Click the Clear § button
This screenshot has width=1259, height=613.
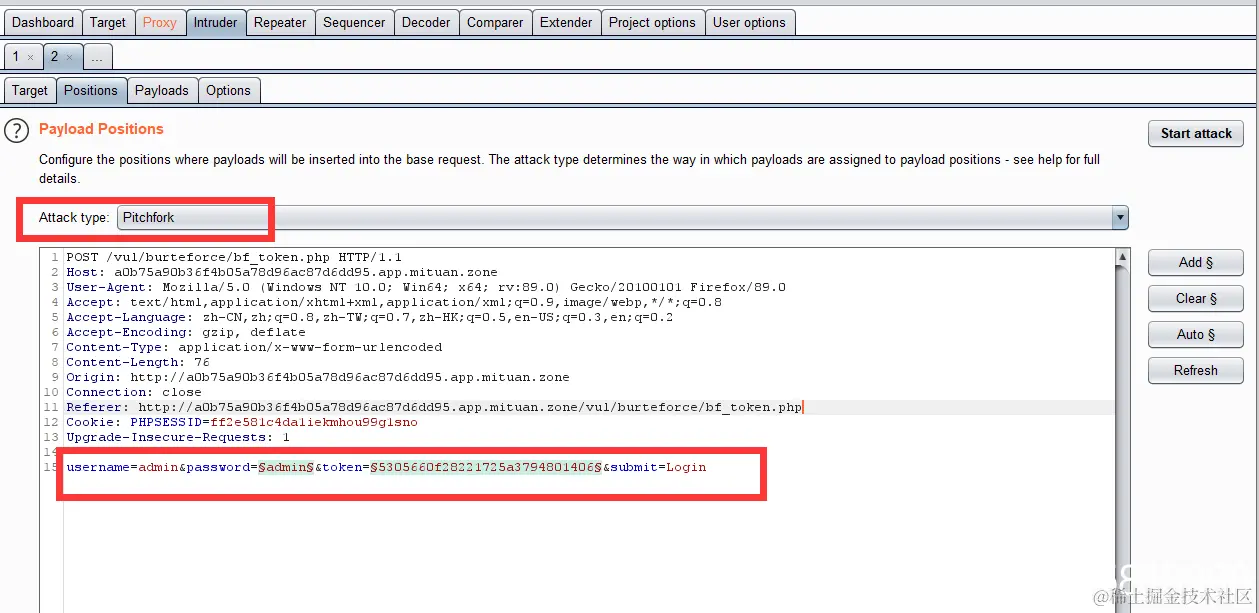pyautogui.click(x=1196, y=298)
